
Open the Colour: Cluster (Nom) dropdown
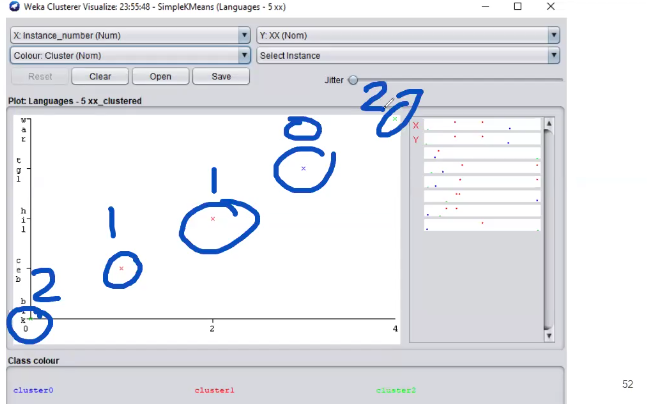pos(130,55)
